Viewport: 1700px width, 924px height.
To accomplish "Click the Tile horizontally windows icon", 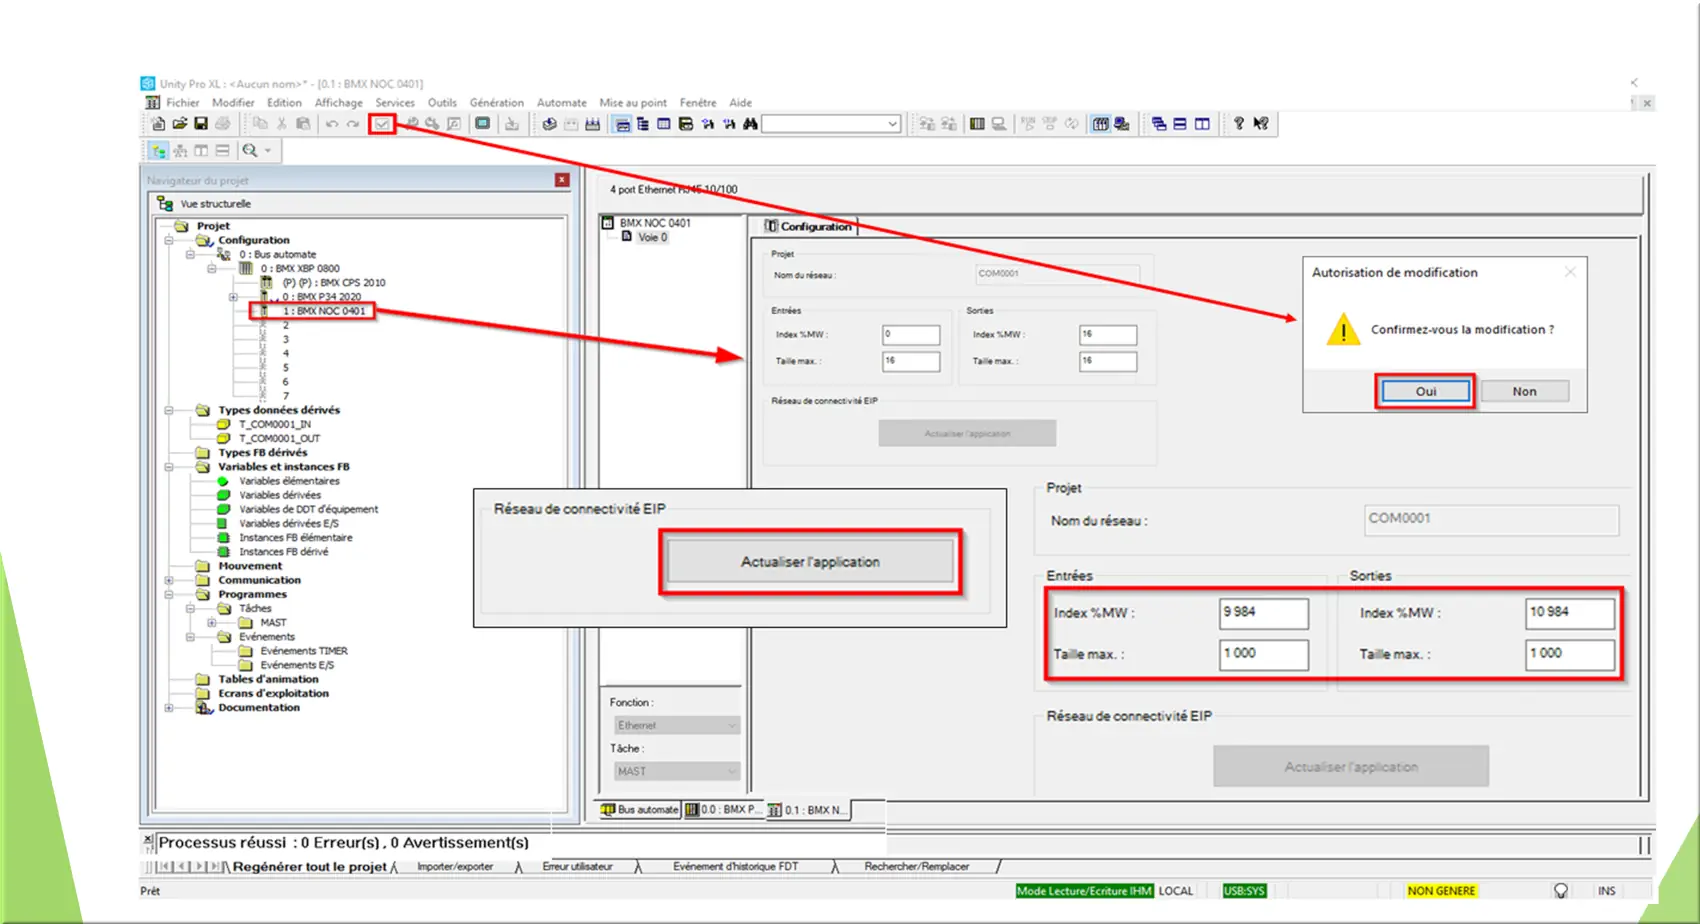I will [x=1180, y=124].
